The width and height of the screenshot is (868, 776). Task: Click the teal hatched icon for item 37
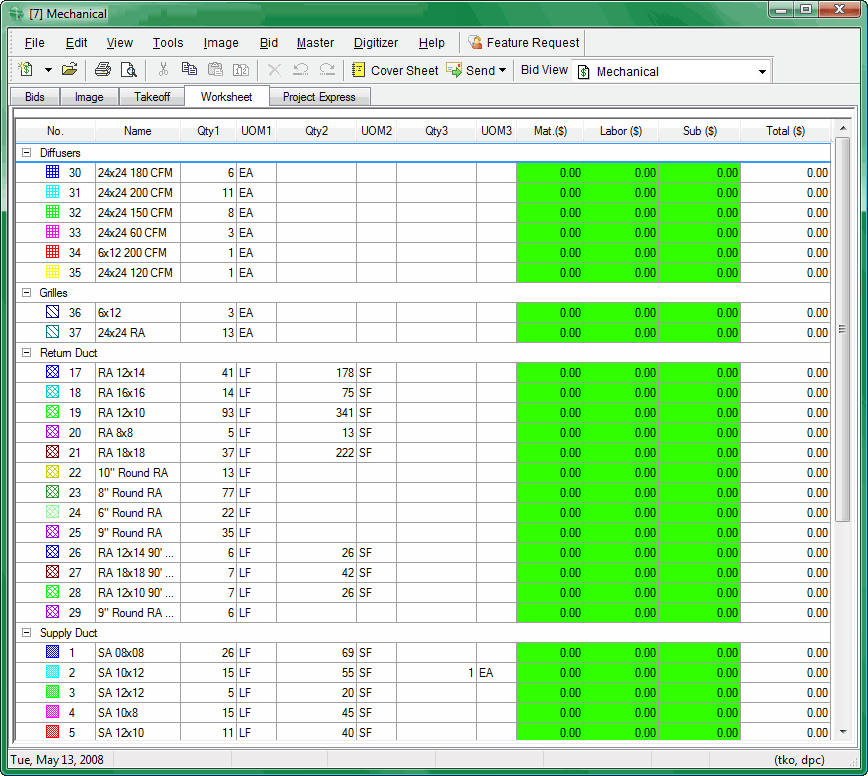tap(53, 332)
